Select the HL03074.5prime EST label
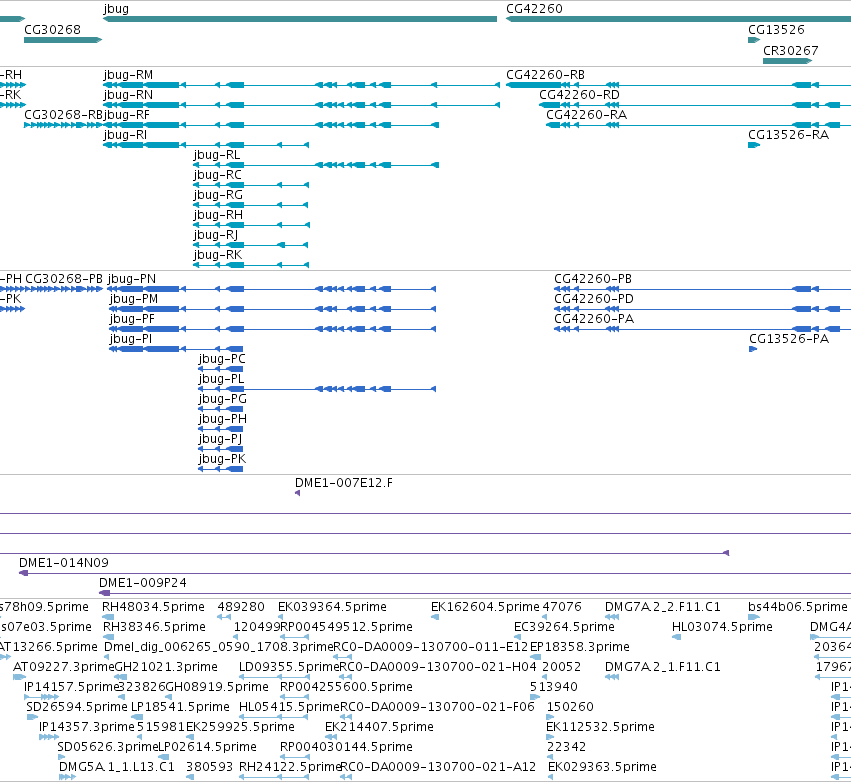The image size is (851, 782). [722, 627]
